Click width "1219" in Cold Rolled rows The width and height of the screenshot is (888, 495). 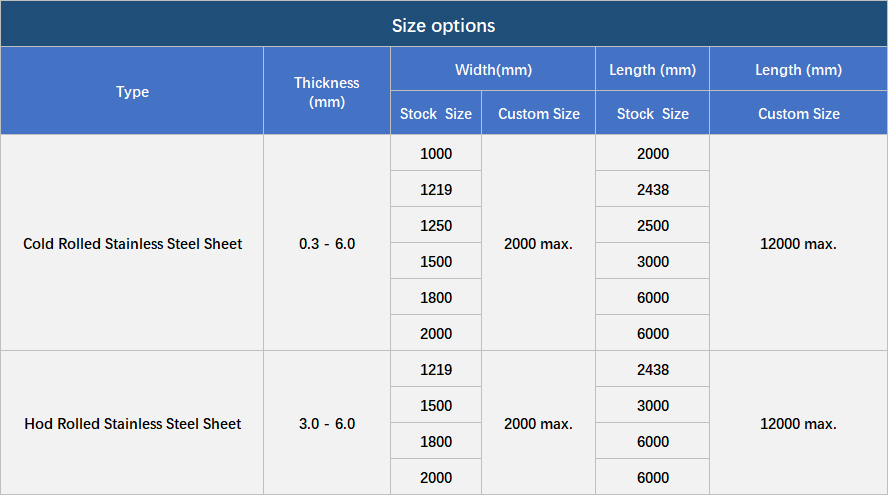coord(436,190)
